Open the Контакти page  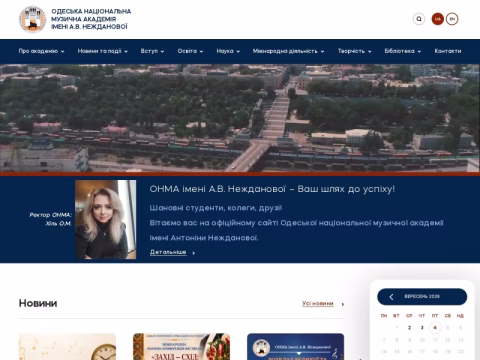(x=448, y=51)
